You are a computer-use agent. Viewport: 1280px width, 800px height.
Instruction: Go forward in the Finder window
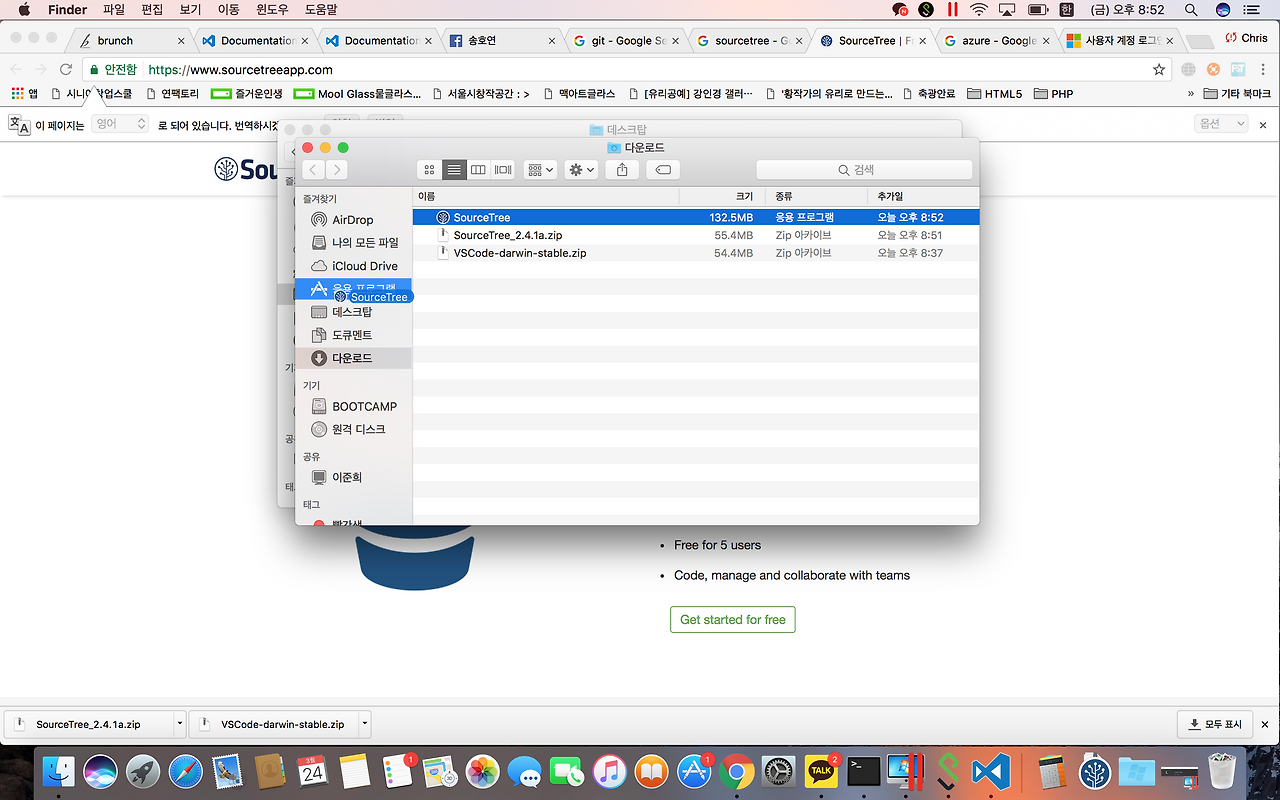click(x=337, y=170)
